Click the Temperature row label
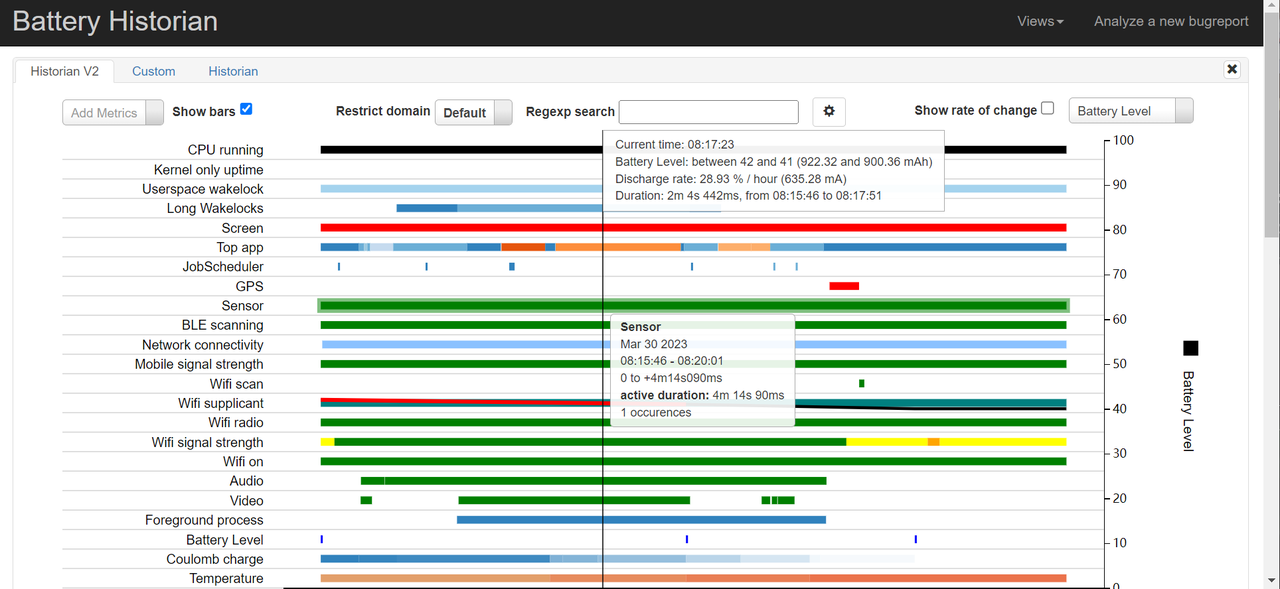Viewport: 1280px width, 589px height. 227,579
